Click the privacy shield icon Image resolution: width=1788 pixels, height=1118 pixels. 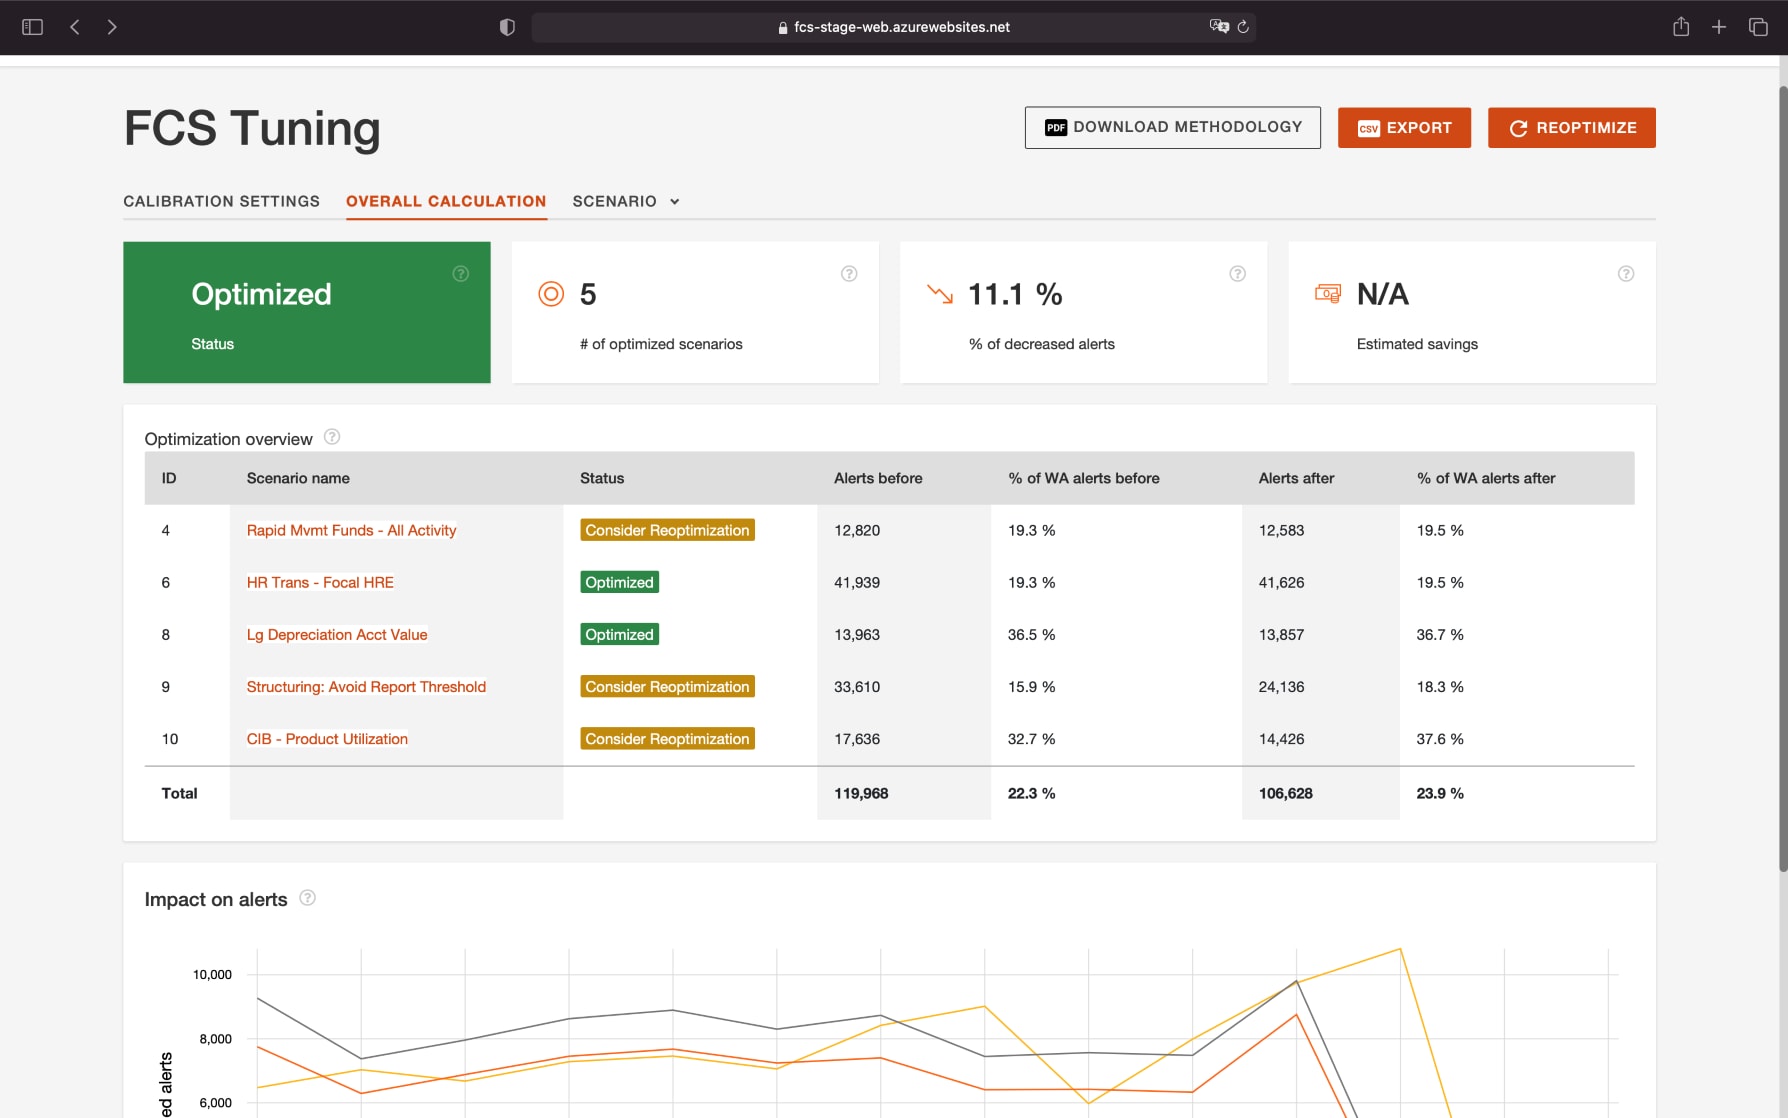coord(507,27)
